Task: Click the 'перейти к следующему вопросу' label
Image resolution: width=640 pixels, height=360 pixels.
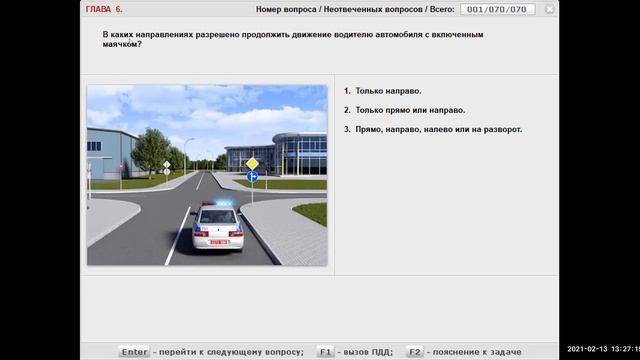Action: point(231,352)
